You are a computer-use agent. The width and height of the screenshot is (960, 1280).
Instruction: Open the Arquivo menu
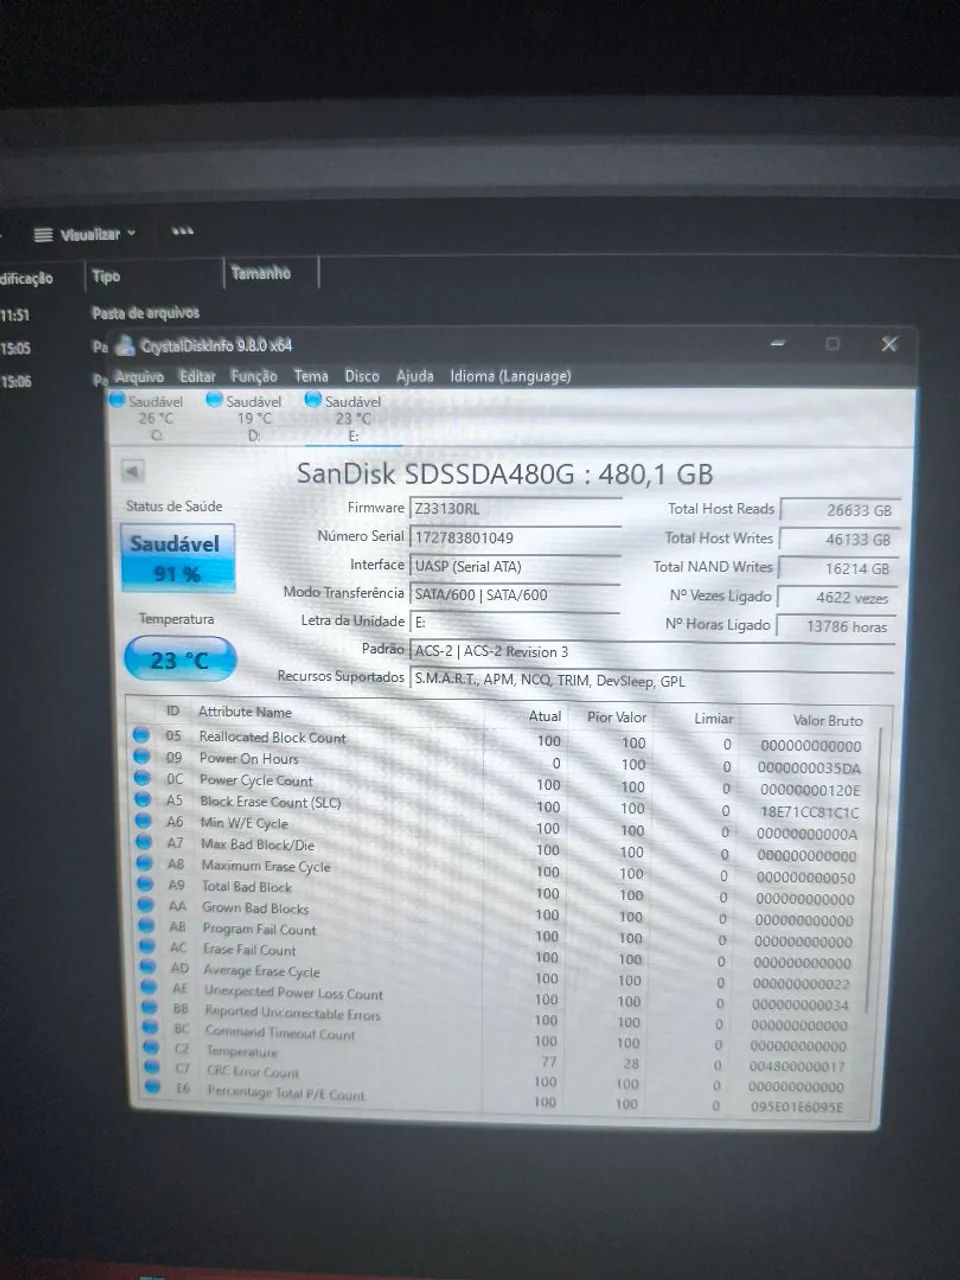point(139,376)
